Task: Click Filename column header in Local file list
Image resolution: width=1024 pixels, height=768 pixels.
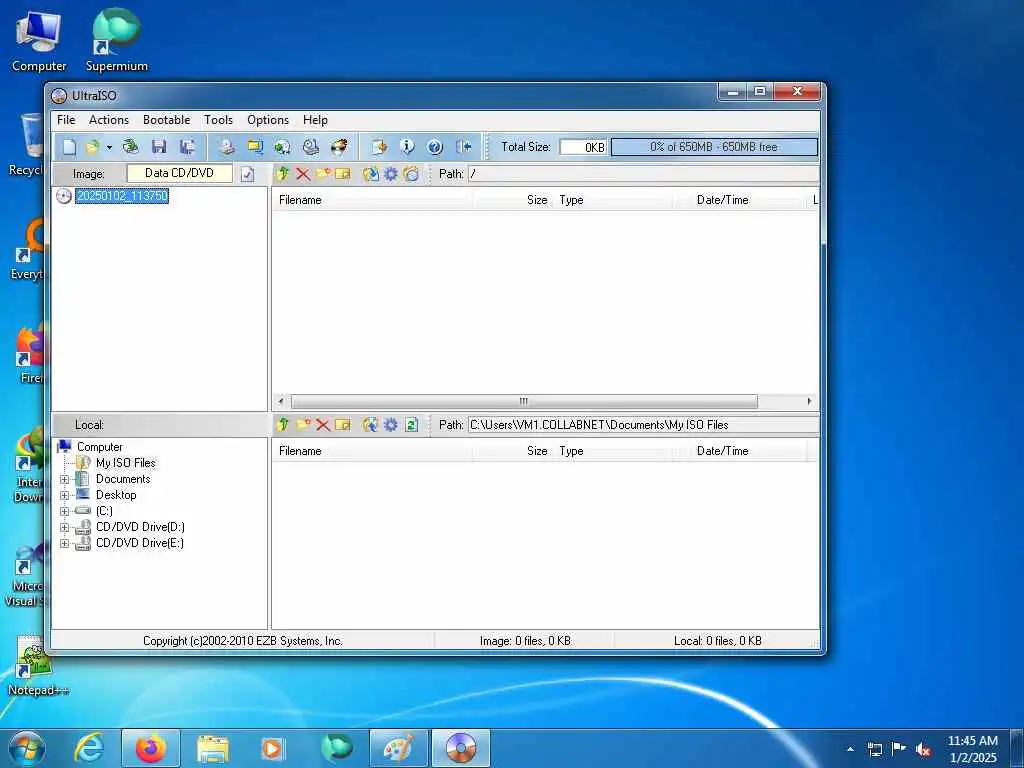Action: [x=372, y=451]
